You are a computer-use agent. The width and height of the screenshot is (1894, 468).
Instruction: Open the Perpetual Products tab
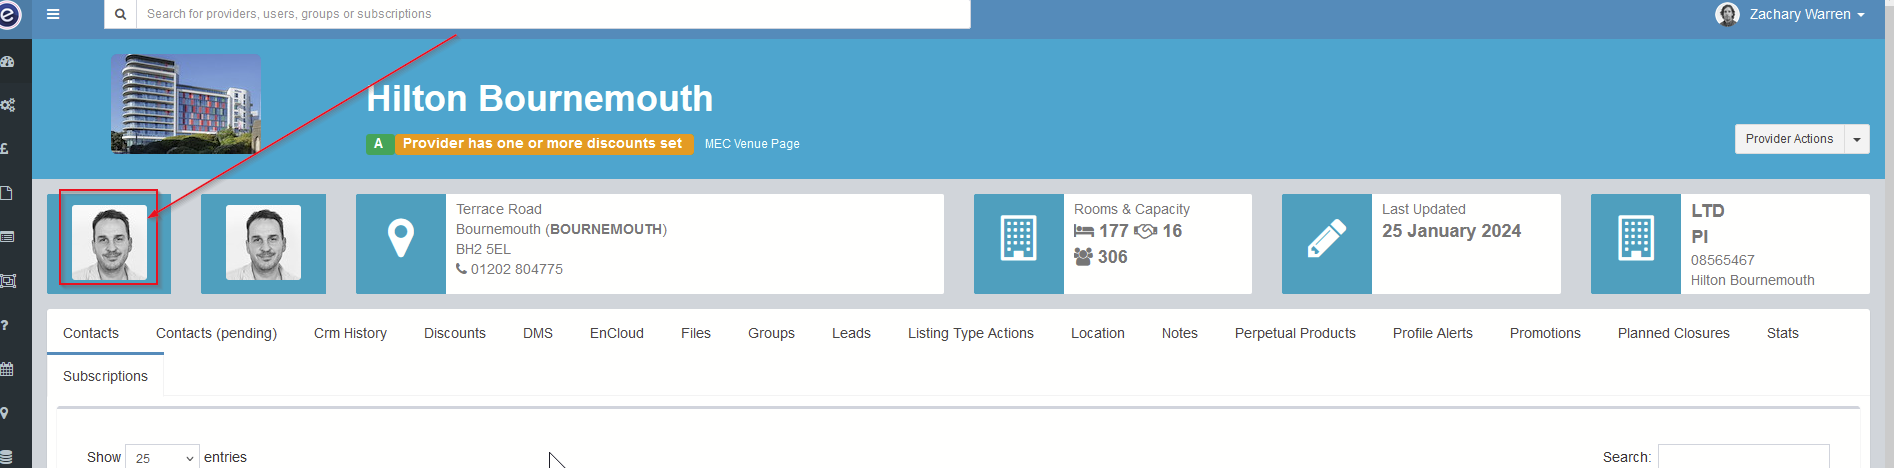(x=1295, y=333)
